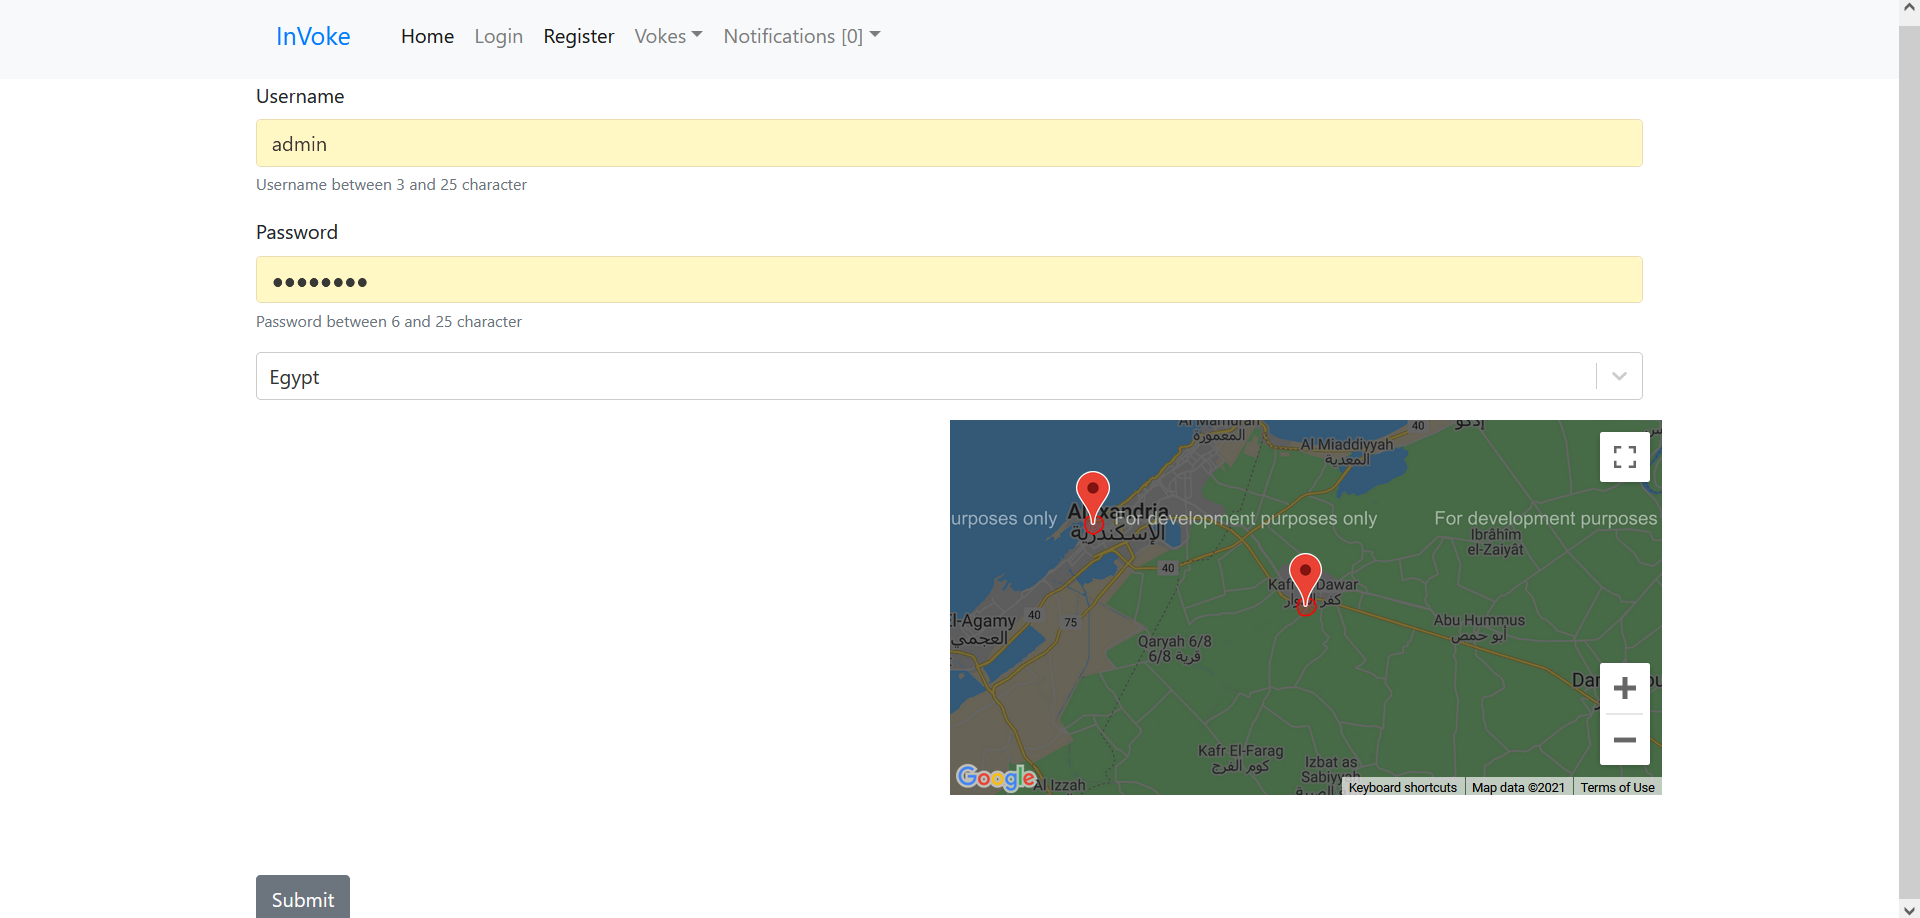Open the map Terms of Use link

tap(1617, 787)
